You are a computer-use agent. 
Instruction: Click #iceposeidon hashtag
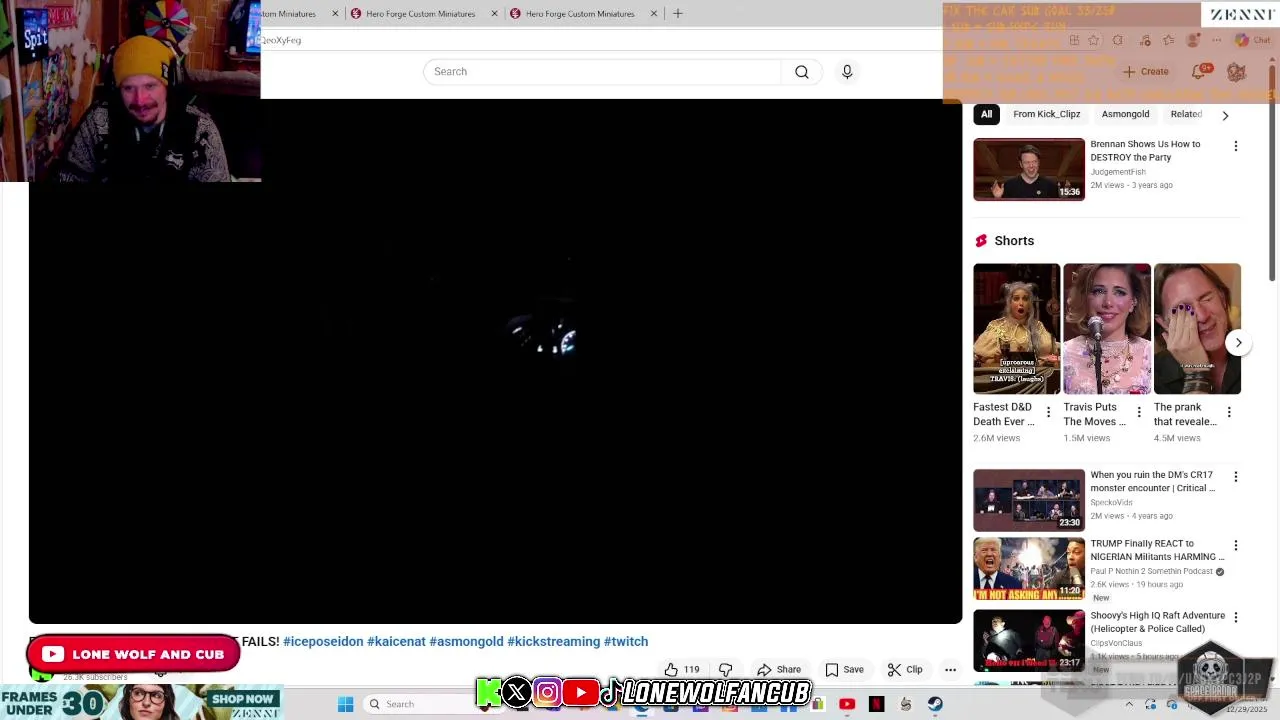coord(323,641)
